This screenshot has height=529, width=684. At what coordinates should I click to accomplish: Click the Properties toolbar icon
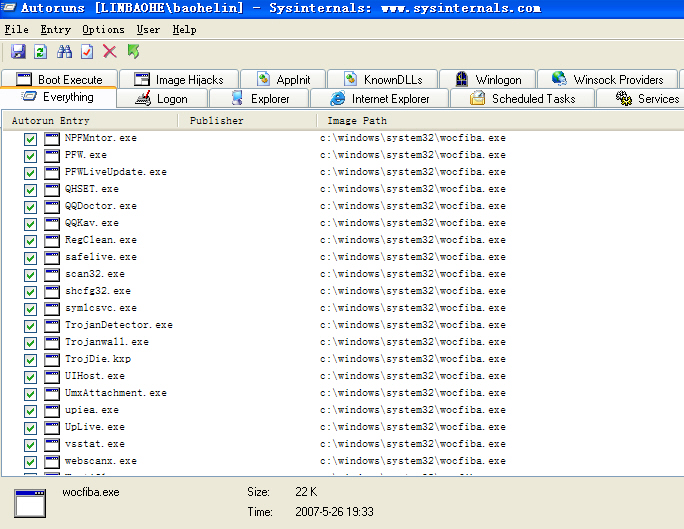pos(87,51)
